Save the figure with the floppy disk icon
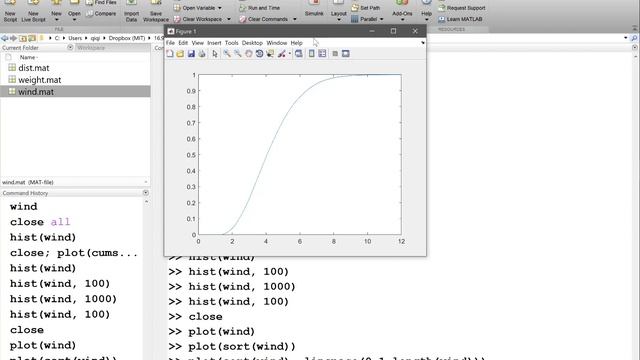 point(191,54)
